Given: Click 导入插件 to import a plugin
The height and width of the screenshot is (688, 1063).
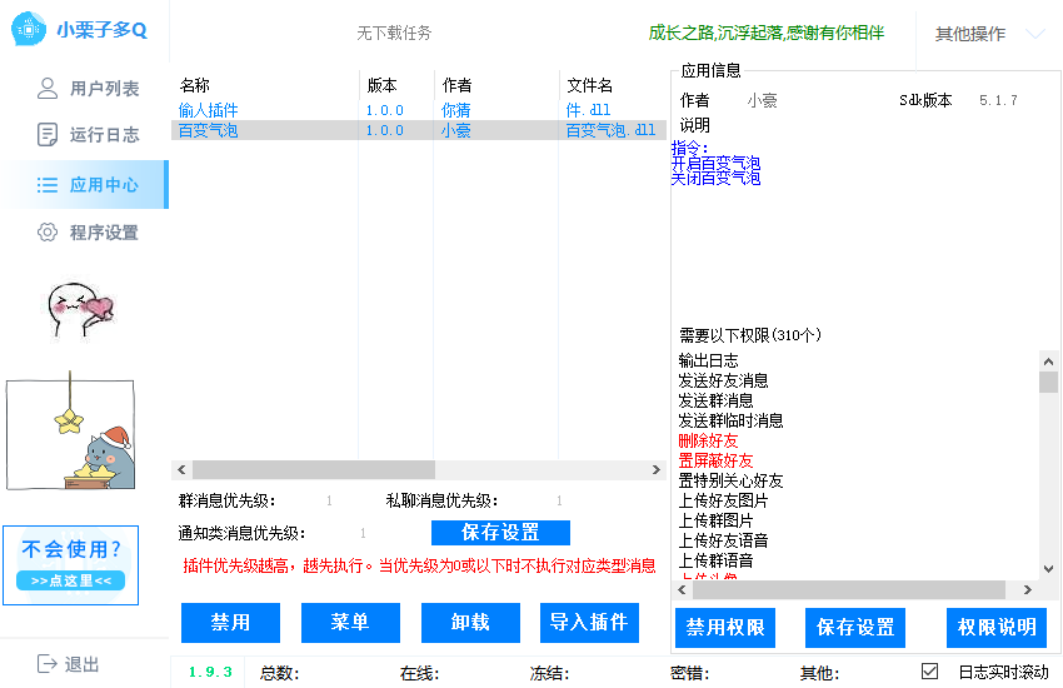Looking at the screenshot, I should (x=590, y=623).
